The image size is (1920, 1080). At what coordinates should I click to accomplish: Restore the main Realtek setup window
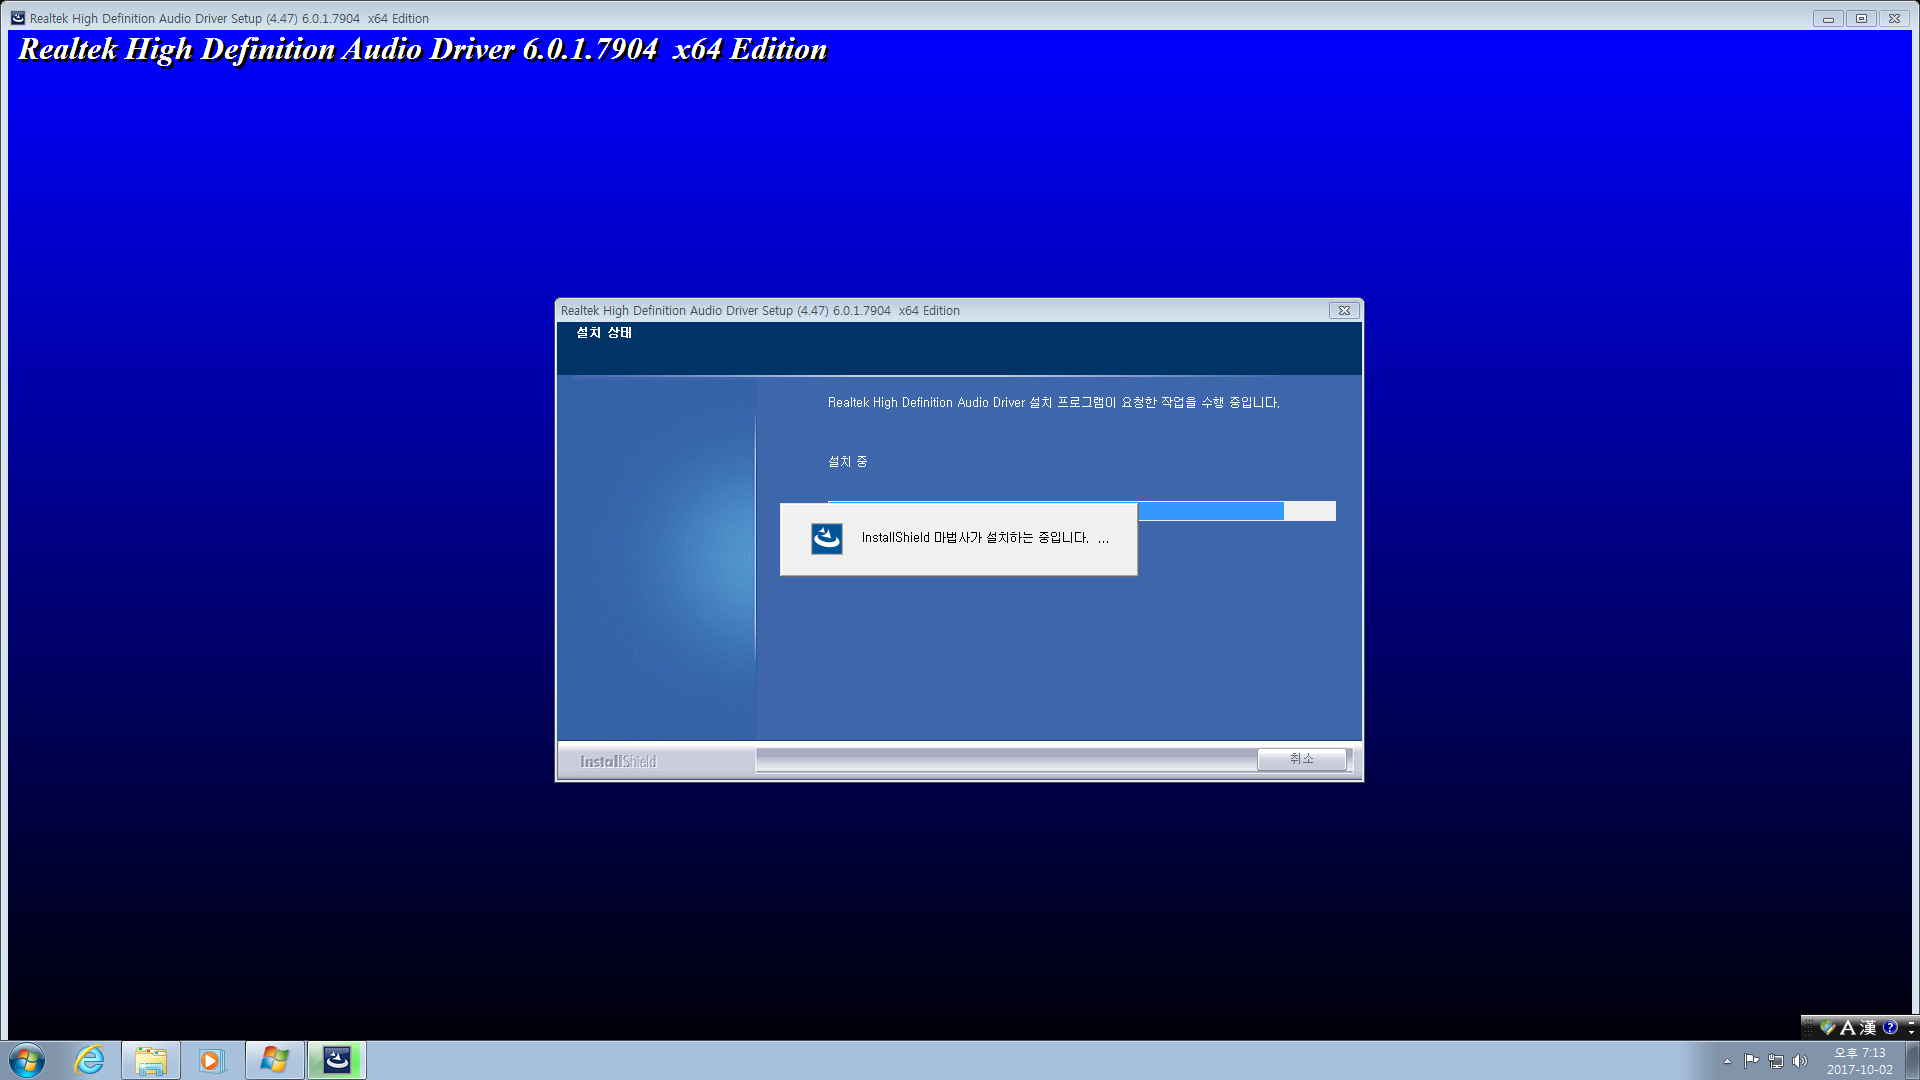pos(1861,18)
